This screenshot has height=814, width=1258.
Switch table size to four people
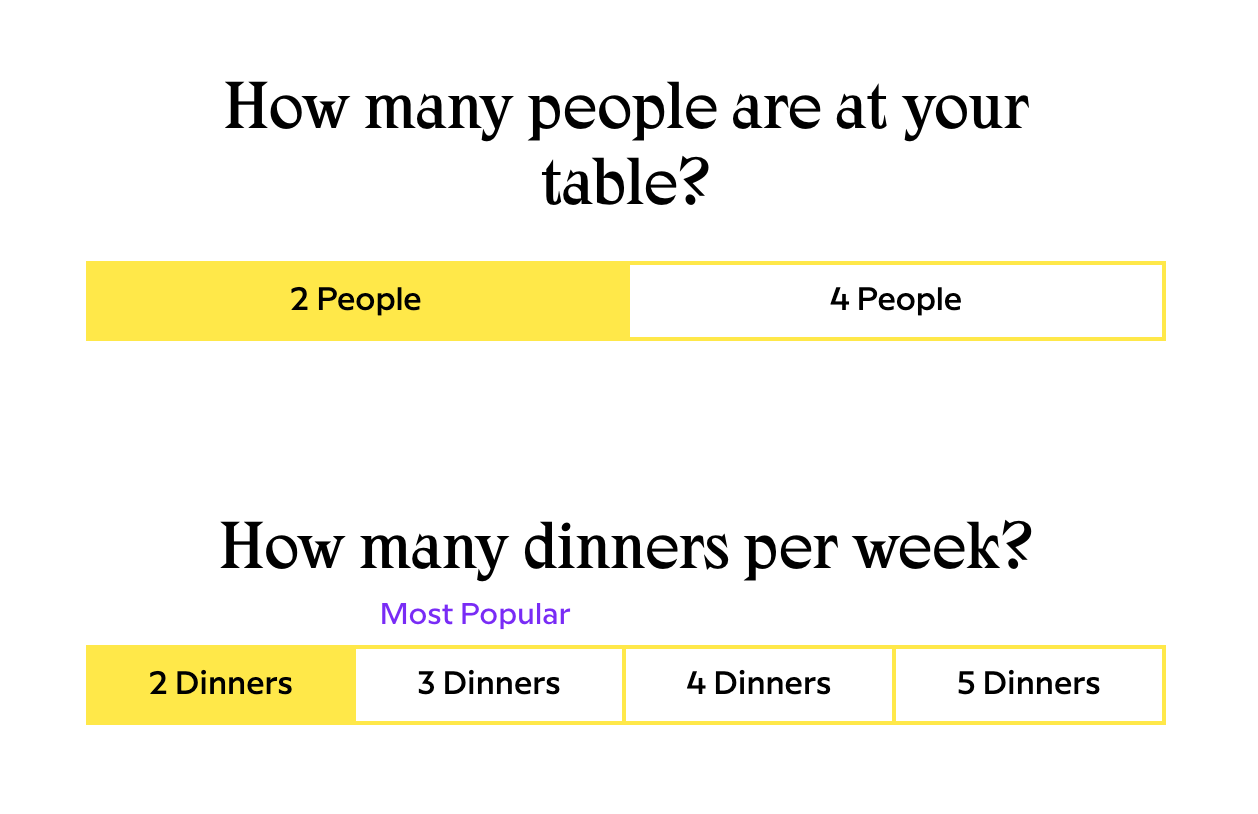point(896,300)
